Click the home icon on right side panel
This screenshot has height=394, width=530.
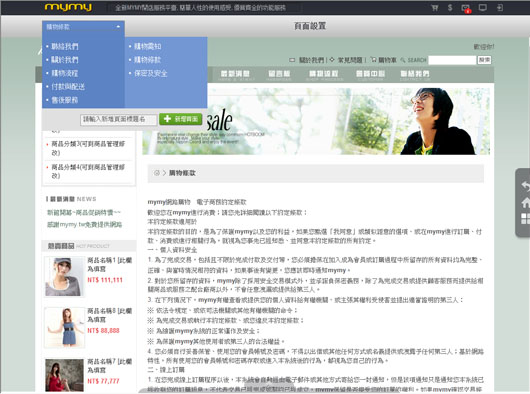[525, 202]
